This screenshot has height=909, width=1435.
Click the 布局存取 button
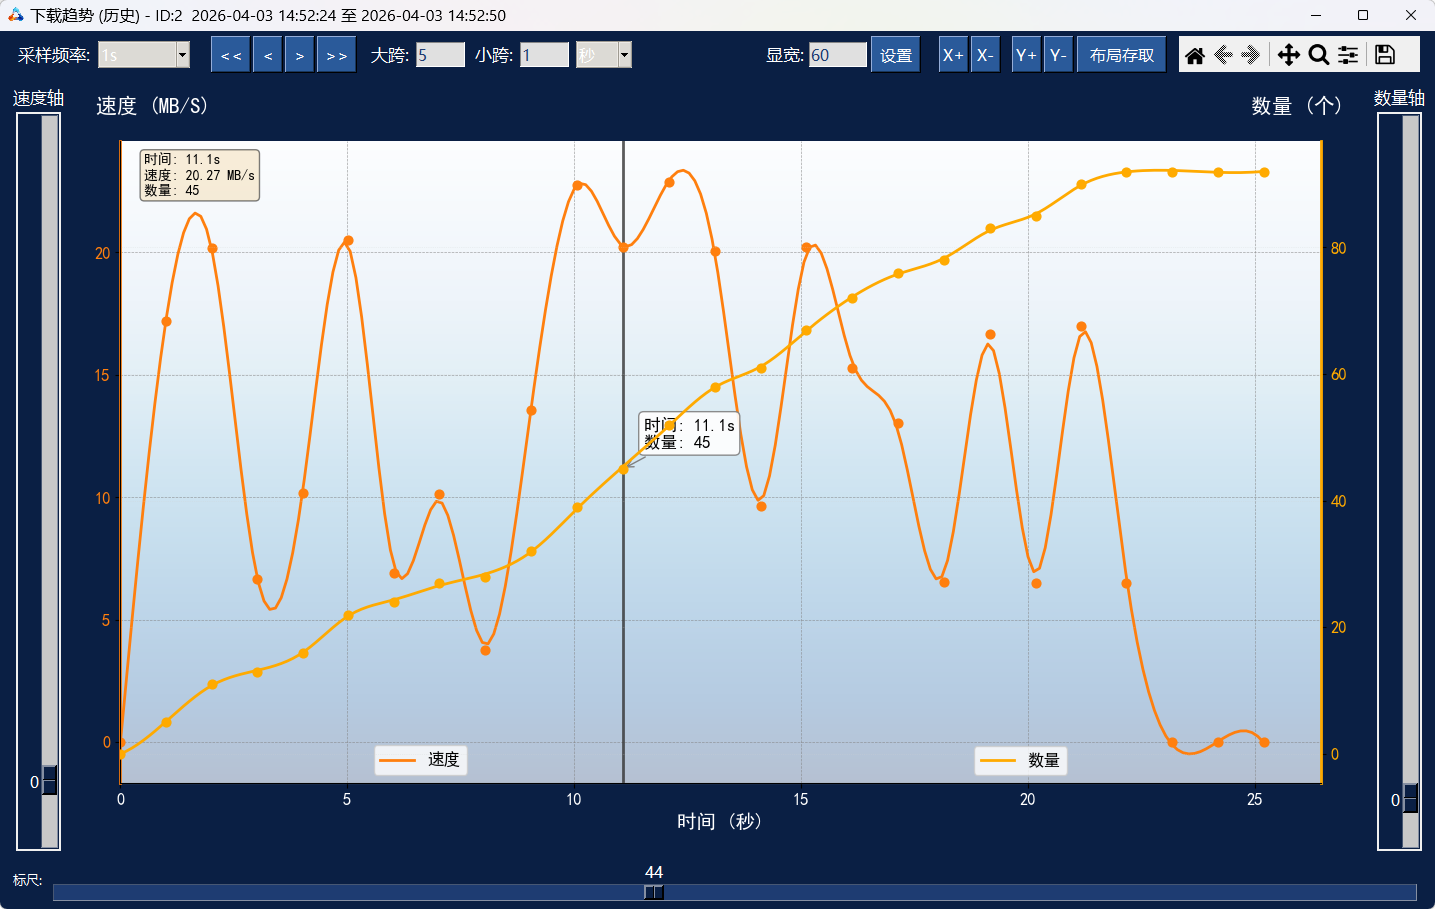(1121, 55)
